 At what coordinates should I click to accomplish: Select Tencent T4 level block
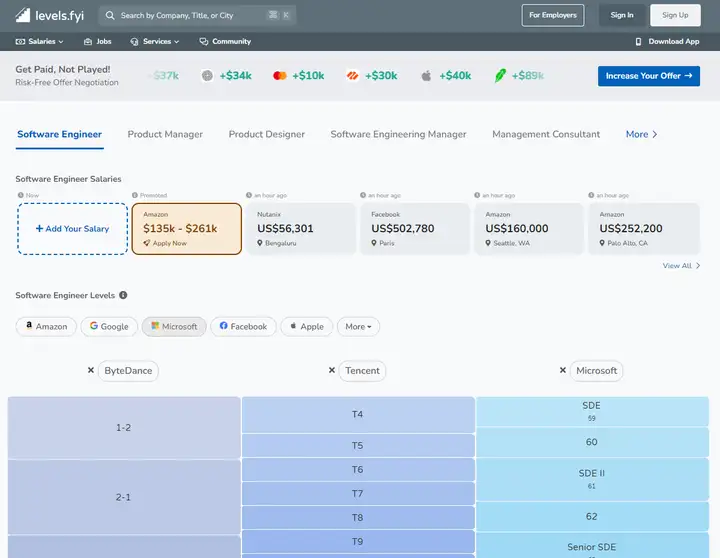[x=358, y=414]
